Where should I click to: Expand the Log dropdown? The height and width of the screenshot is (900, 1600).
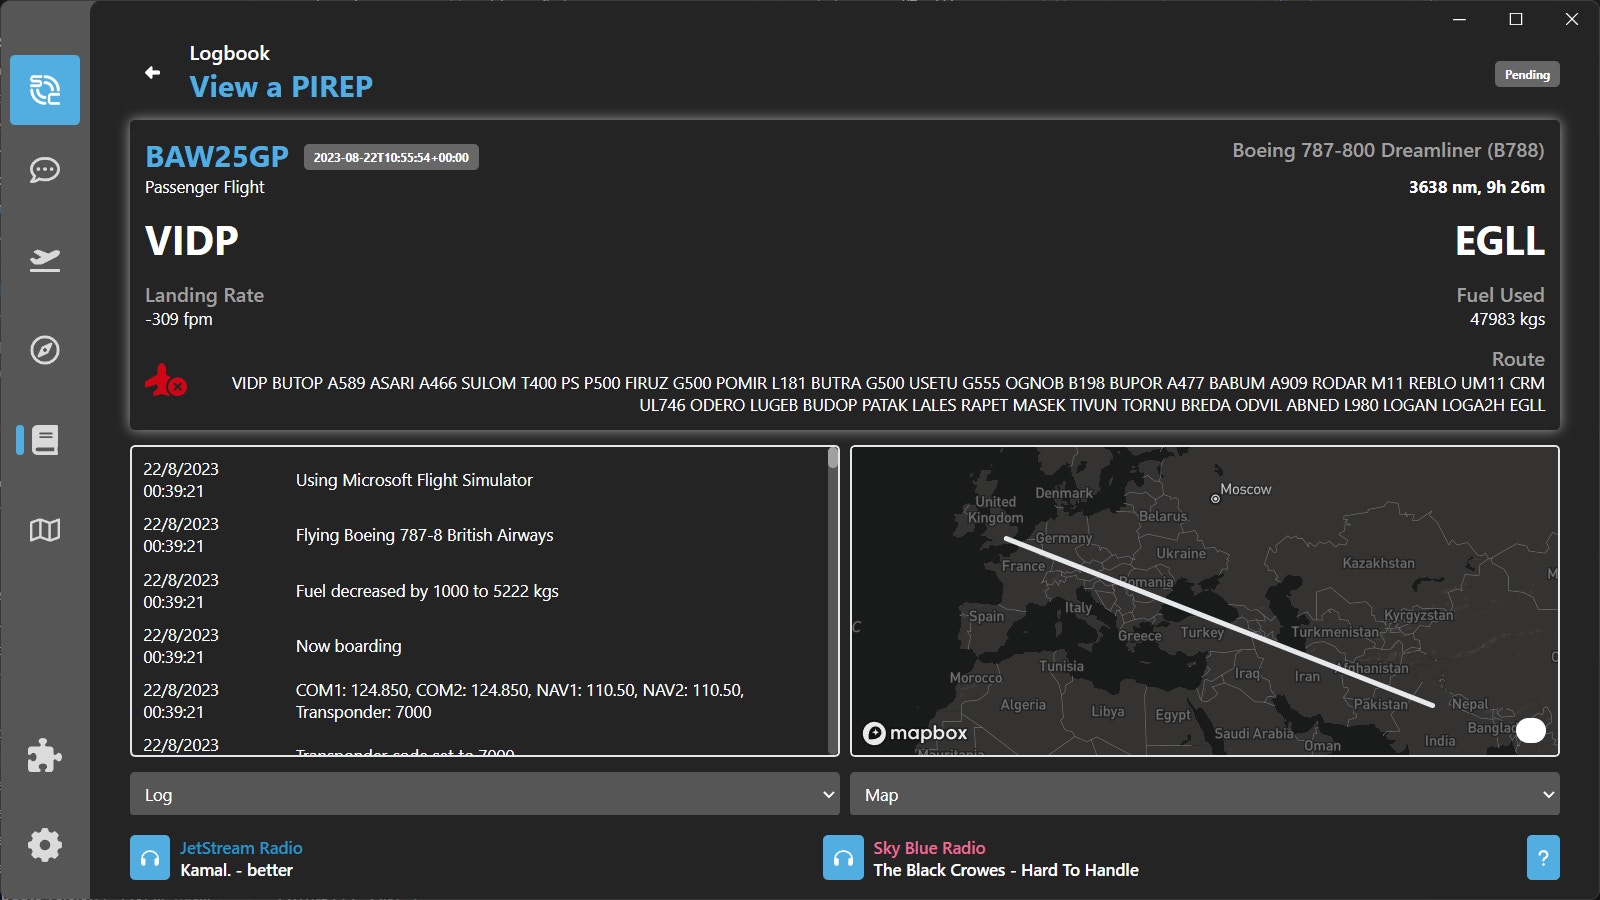pos(484,794)
